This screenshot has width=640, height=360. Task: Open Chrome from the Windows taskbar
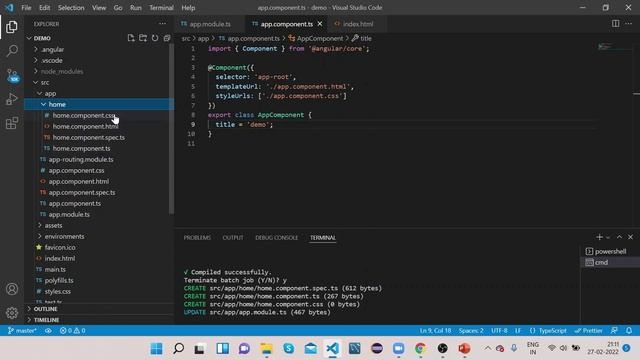point(420,349)
